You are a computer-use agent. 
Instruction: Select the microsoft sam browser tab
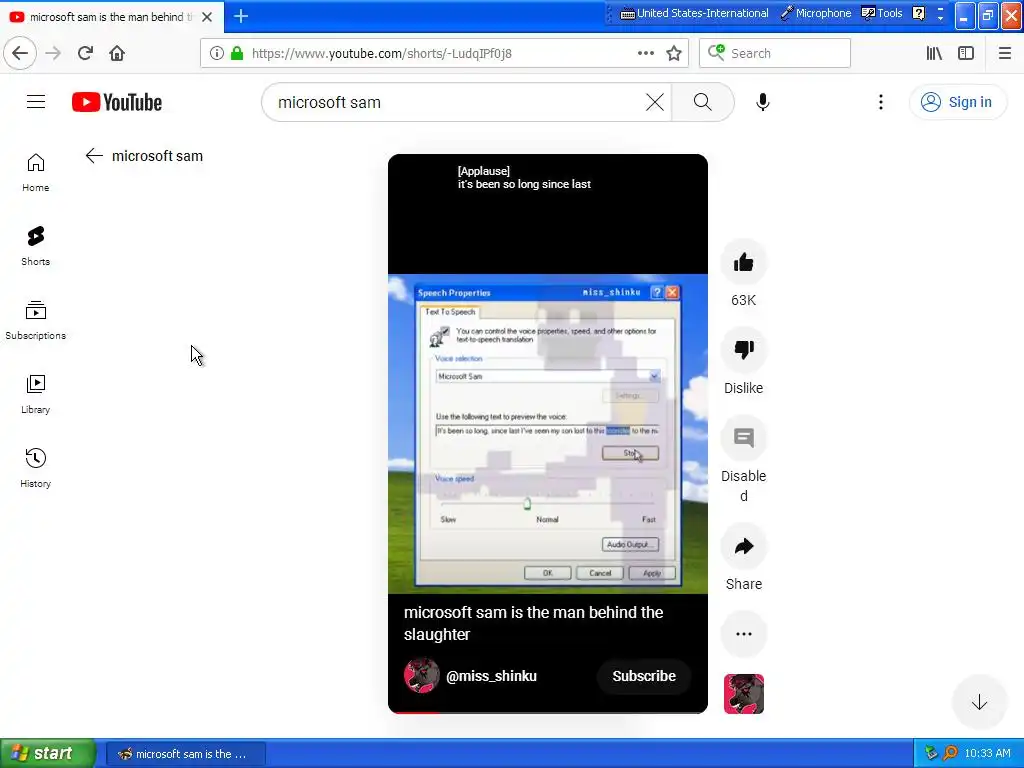[111, 17]
